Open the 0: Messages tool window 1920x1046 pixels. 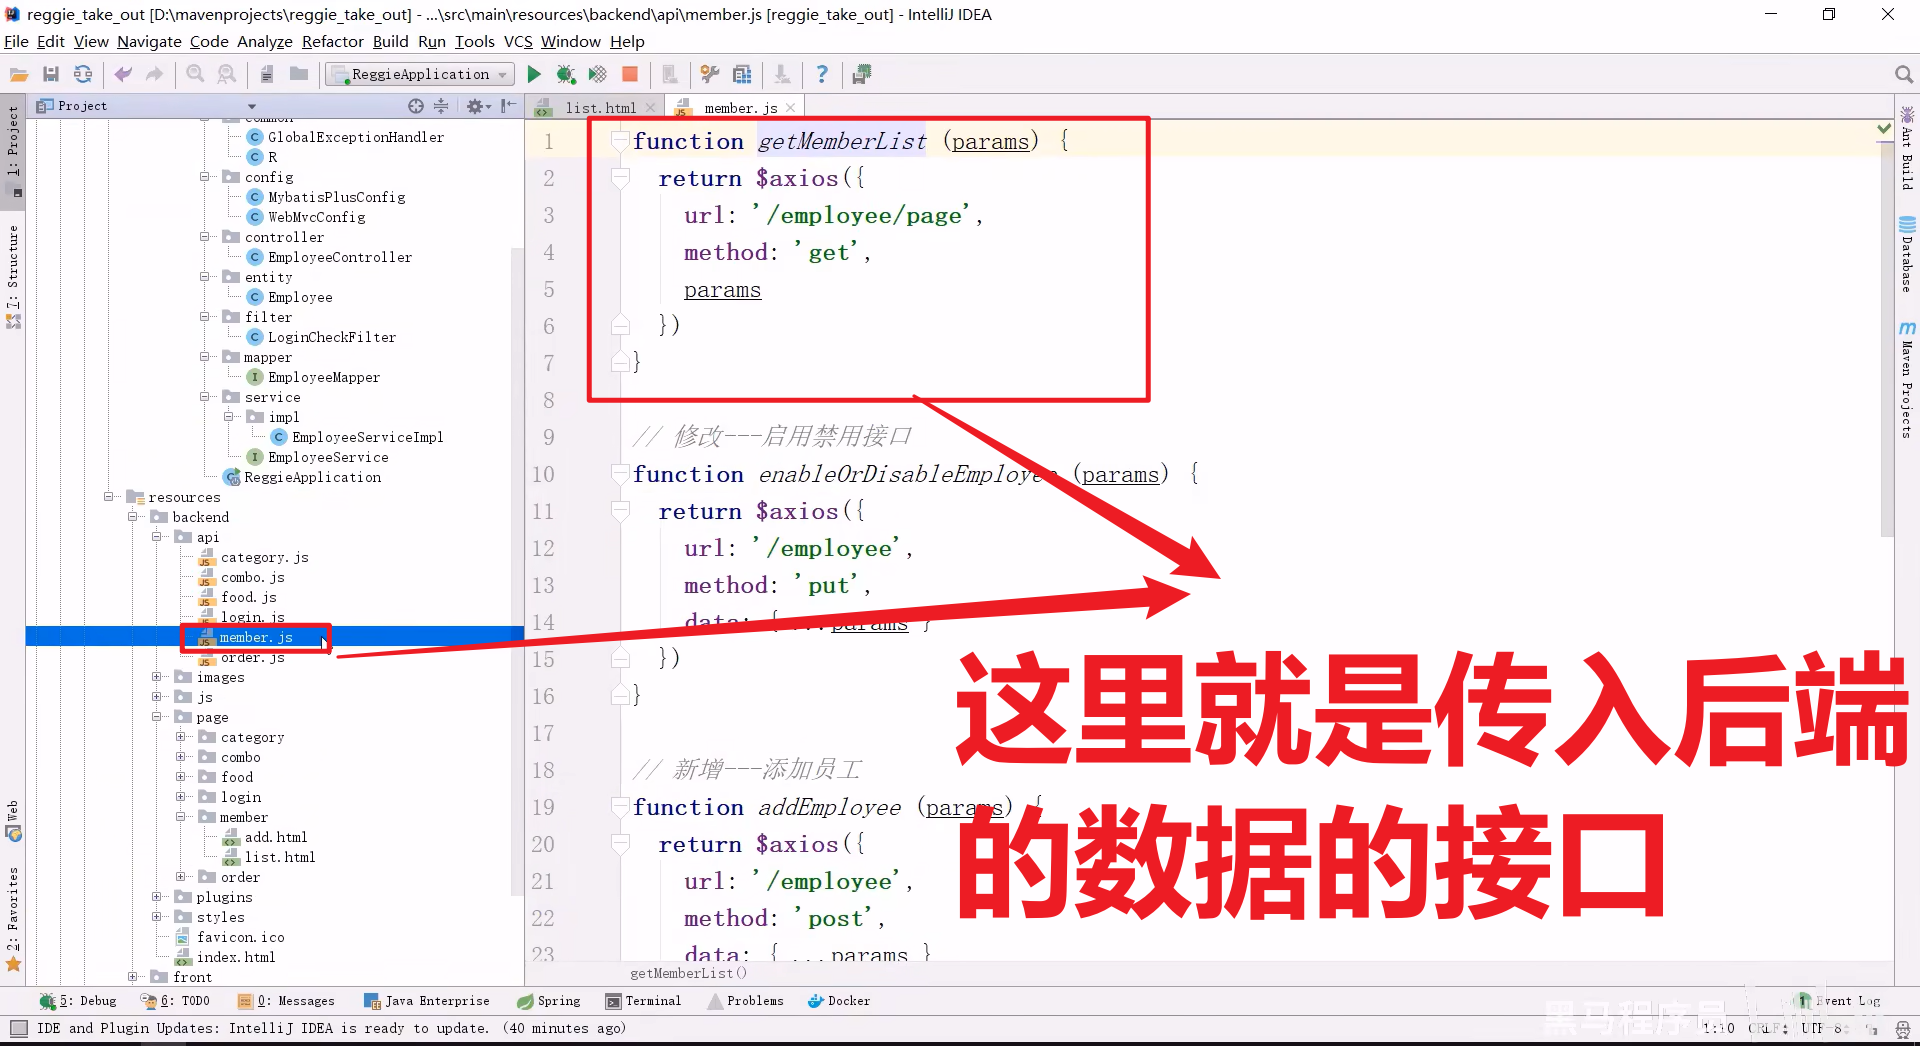286,1001
